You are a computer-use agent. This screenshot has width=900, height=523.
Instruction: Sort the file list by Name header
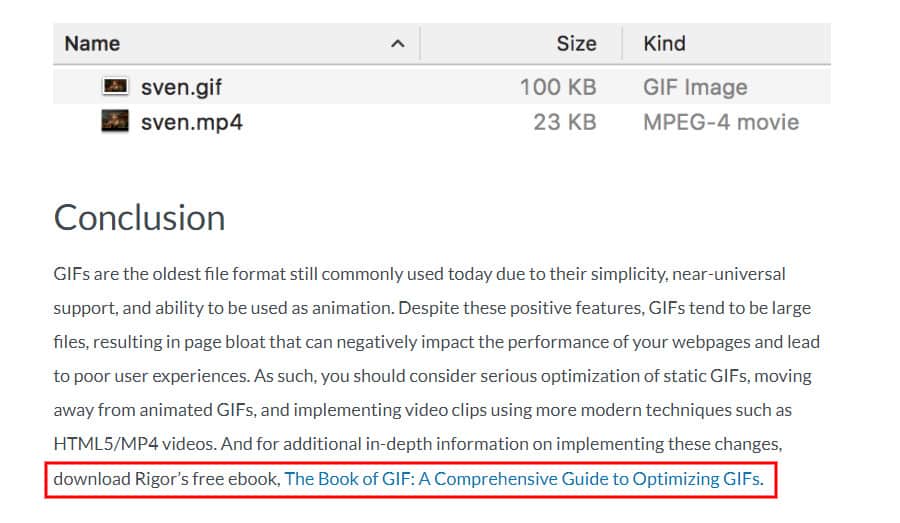pyautogui.click(x=92, y=44)
